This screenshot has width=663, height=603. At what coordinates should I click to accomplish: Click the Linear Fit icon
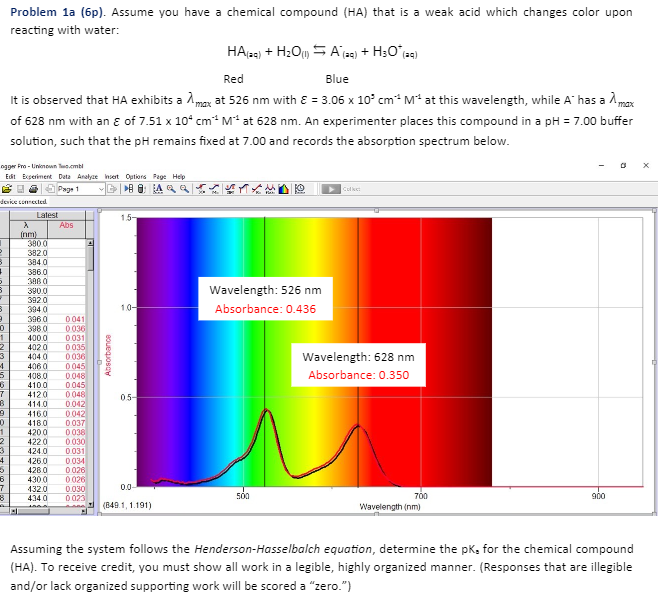point(257,189)
